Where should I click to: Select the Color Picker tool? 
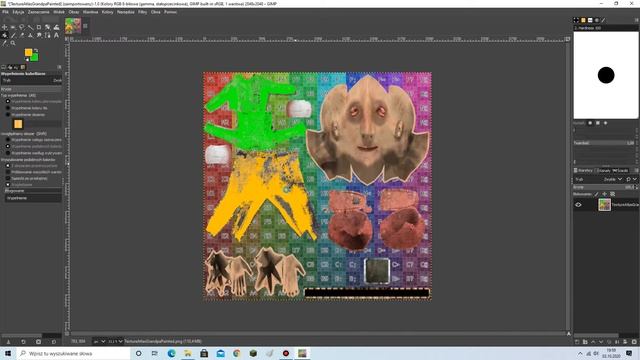tap(4, 43)
